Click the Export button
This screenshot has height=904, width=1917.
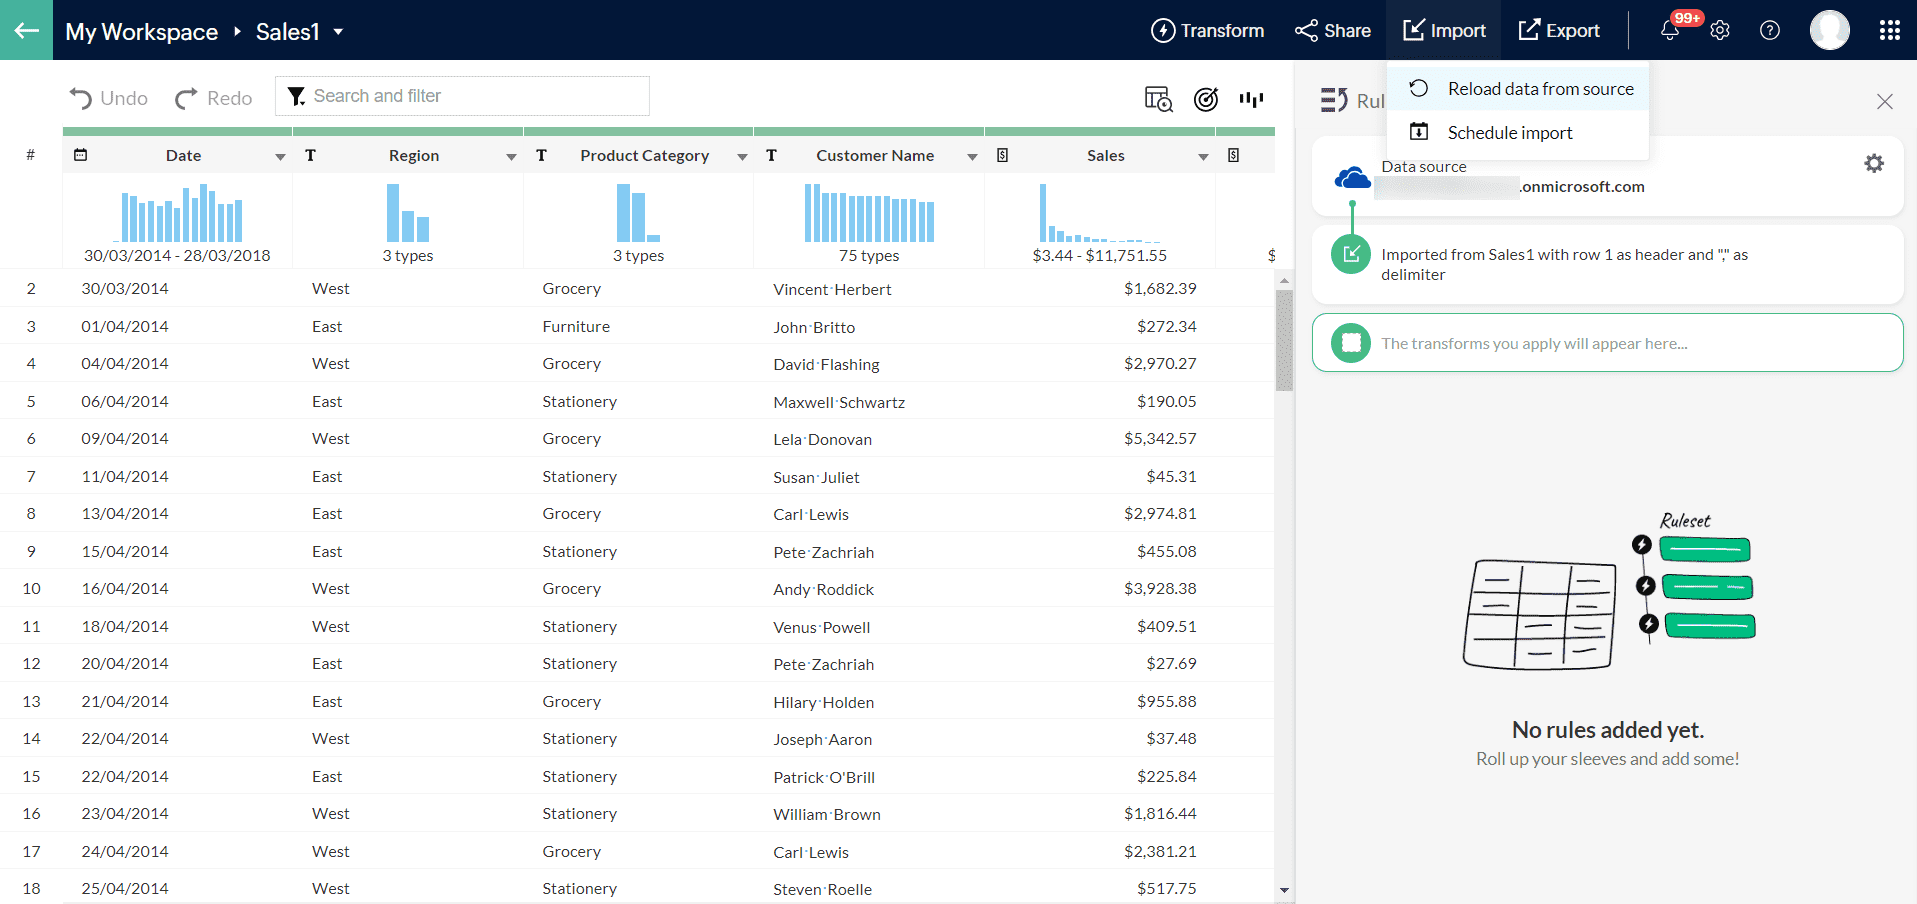pyautogui.click(x=1559, y=31)
